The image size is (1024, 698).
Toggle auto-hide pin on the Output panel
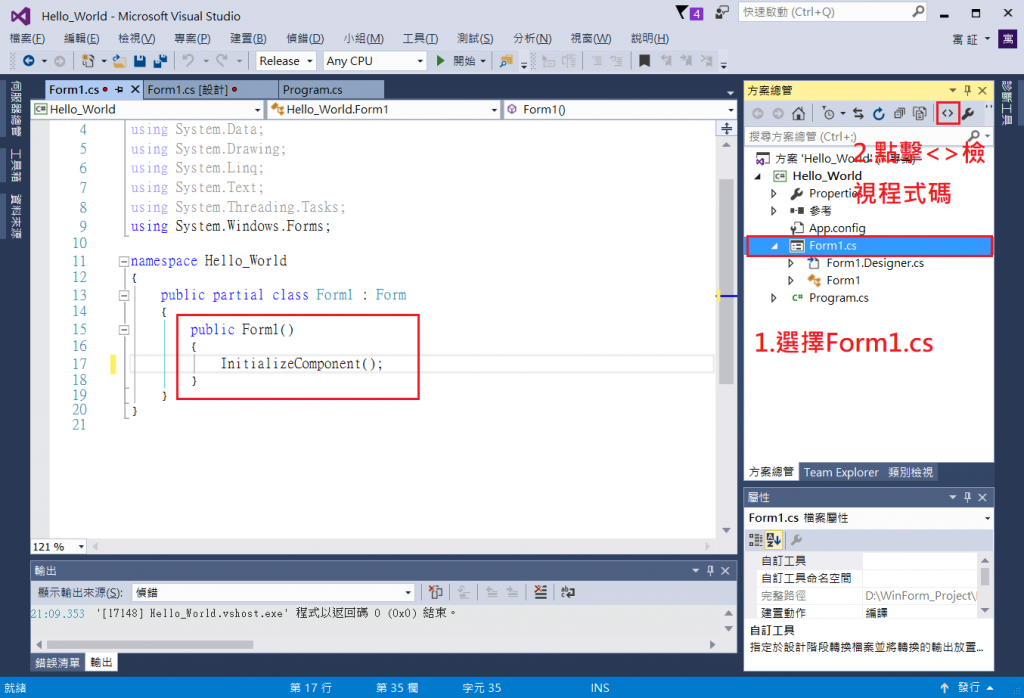tap(711, 571)
